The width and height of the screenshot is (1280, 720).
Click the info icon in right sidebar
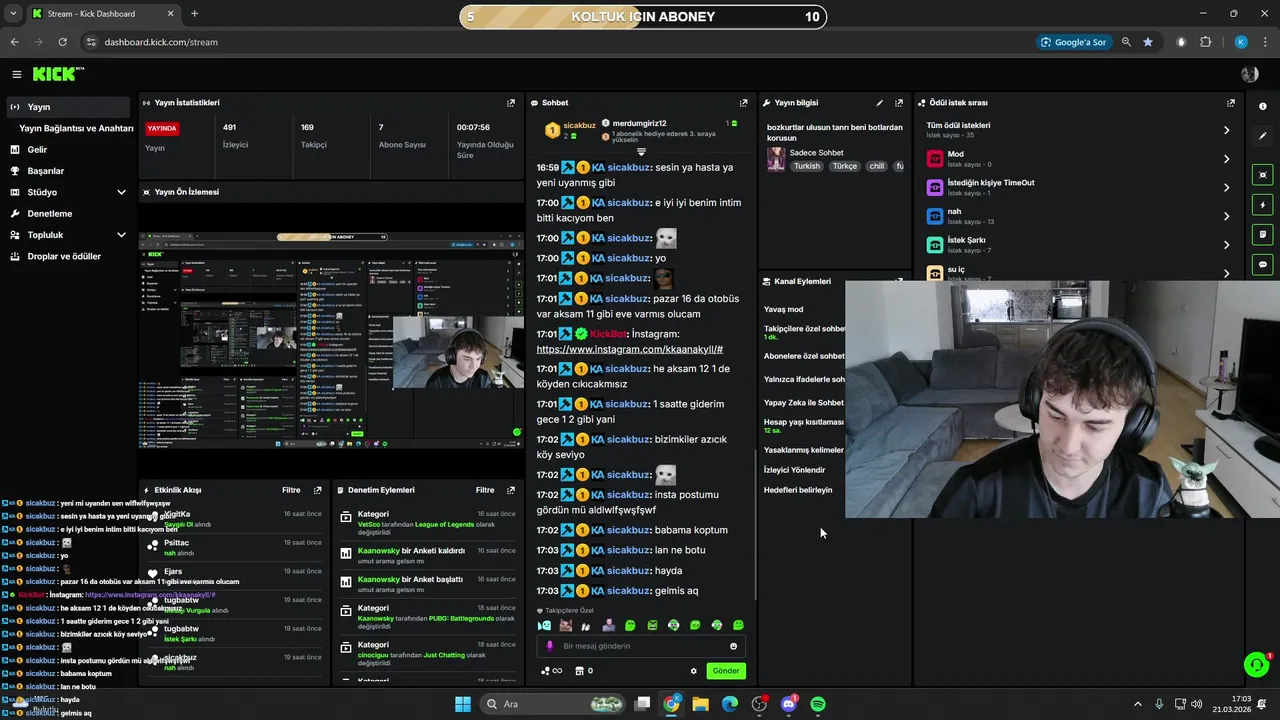tap(1263, 106)
